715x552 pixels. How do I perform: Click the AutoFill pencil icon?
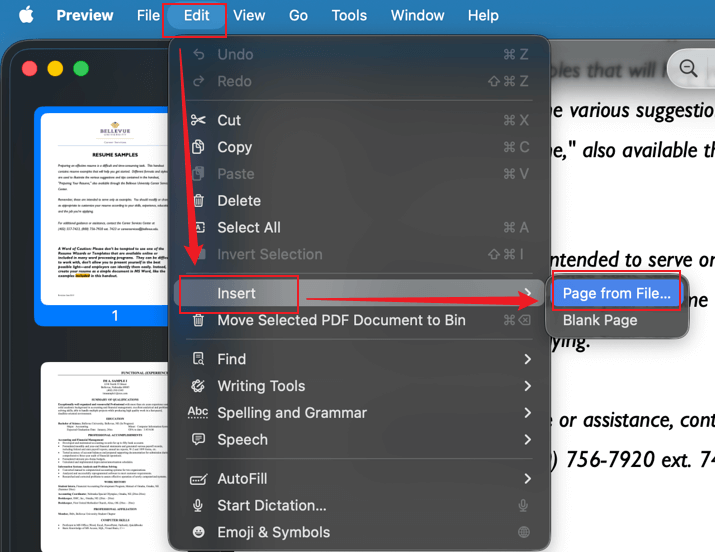(198, 479)
